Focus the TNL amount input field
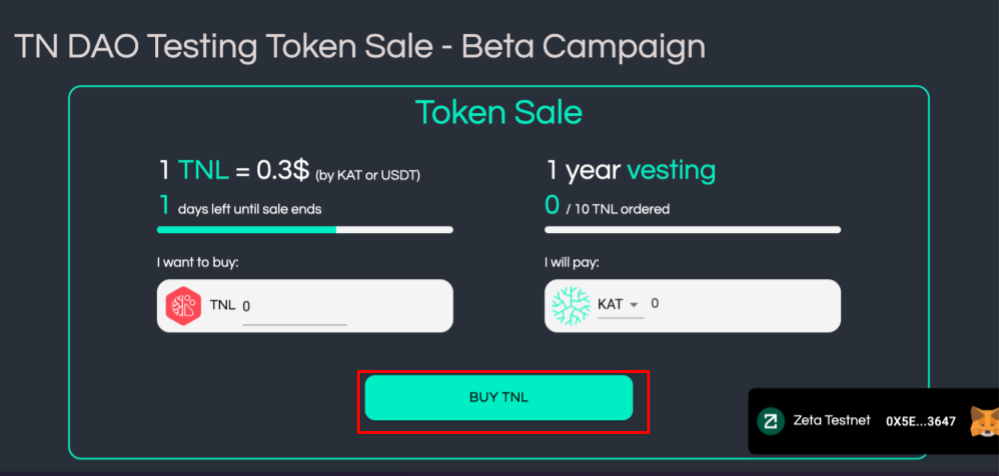The height and width of the screenshot is (476, 999). tap(294, 306)
